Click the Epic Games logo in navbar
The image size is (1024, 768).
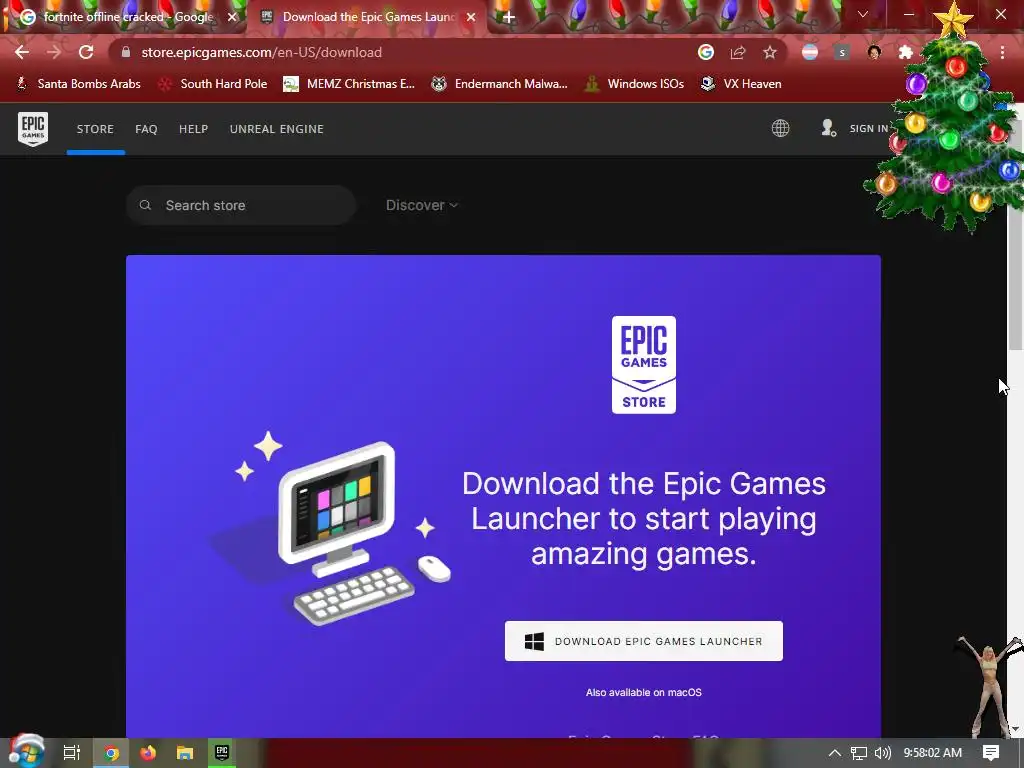[33, 129]
